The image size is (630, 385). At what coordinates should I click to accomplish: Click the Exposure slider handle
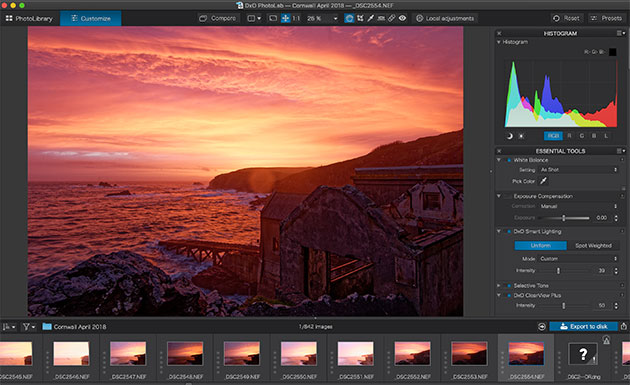[564, 218]
